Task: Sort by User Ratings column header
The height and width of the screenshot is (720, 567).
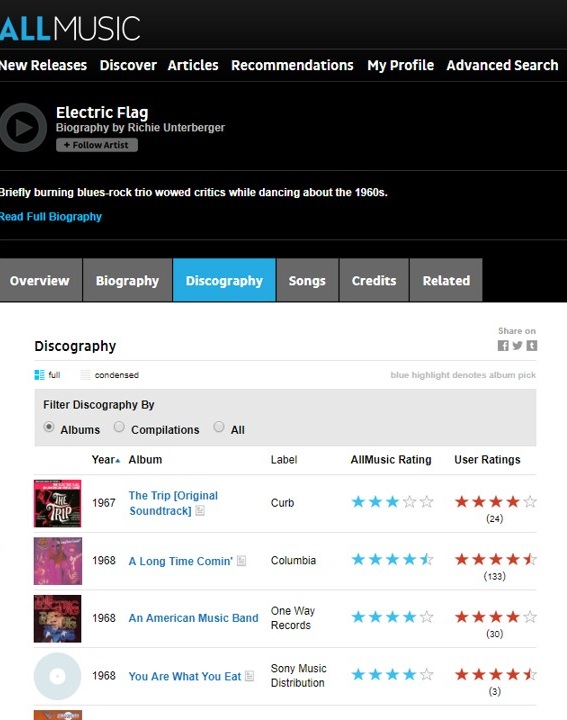Action: [487, 460]
